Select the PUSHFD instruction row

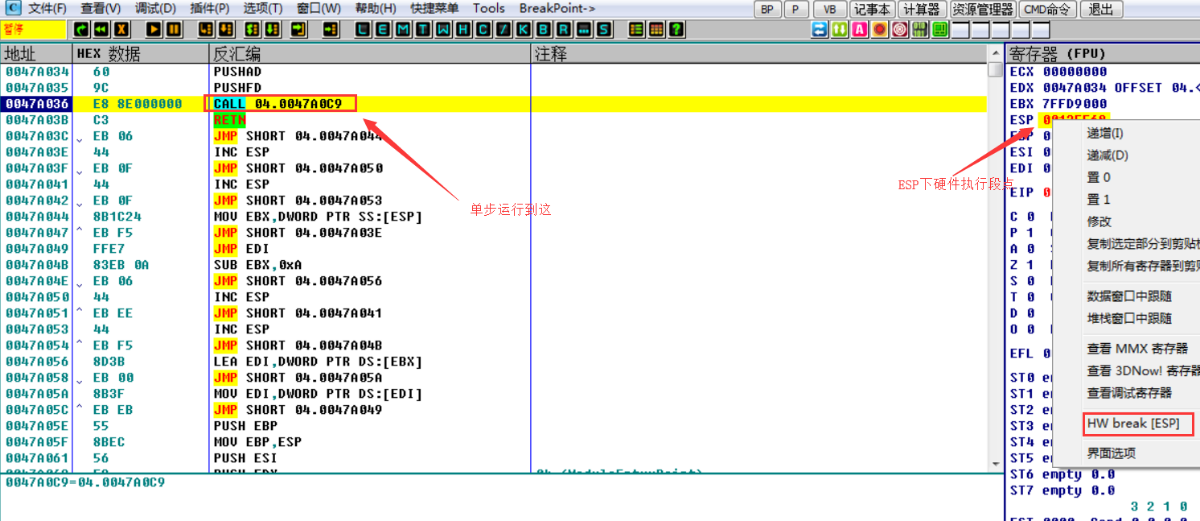click(x=494, y=88)
